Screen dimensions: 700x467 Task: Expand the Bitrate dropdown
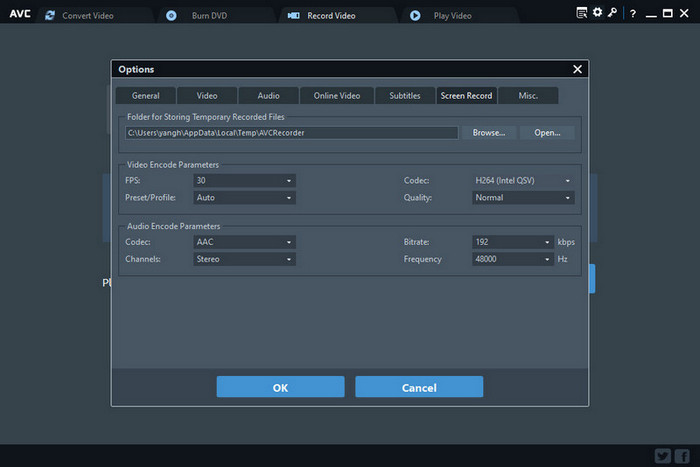(513, 242)
